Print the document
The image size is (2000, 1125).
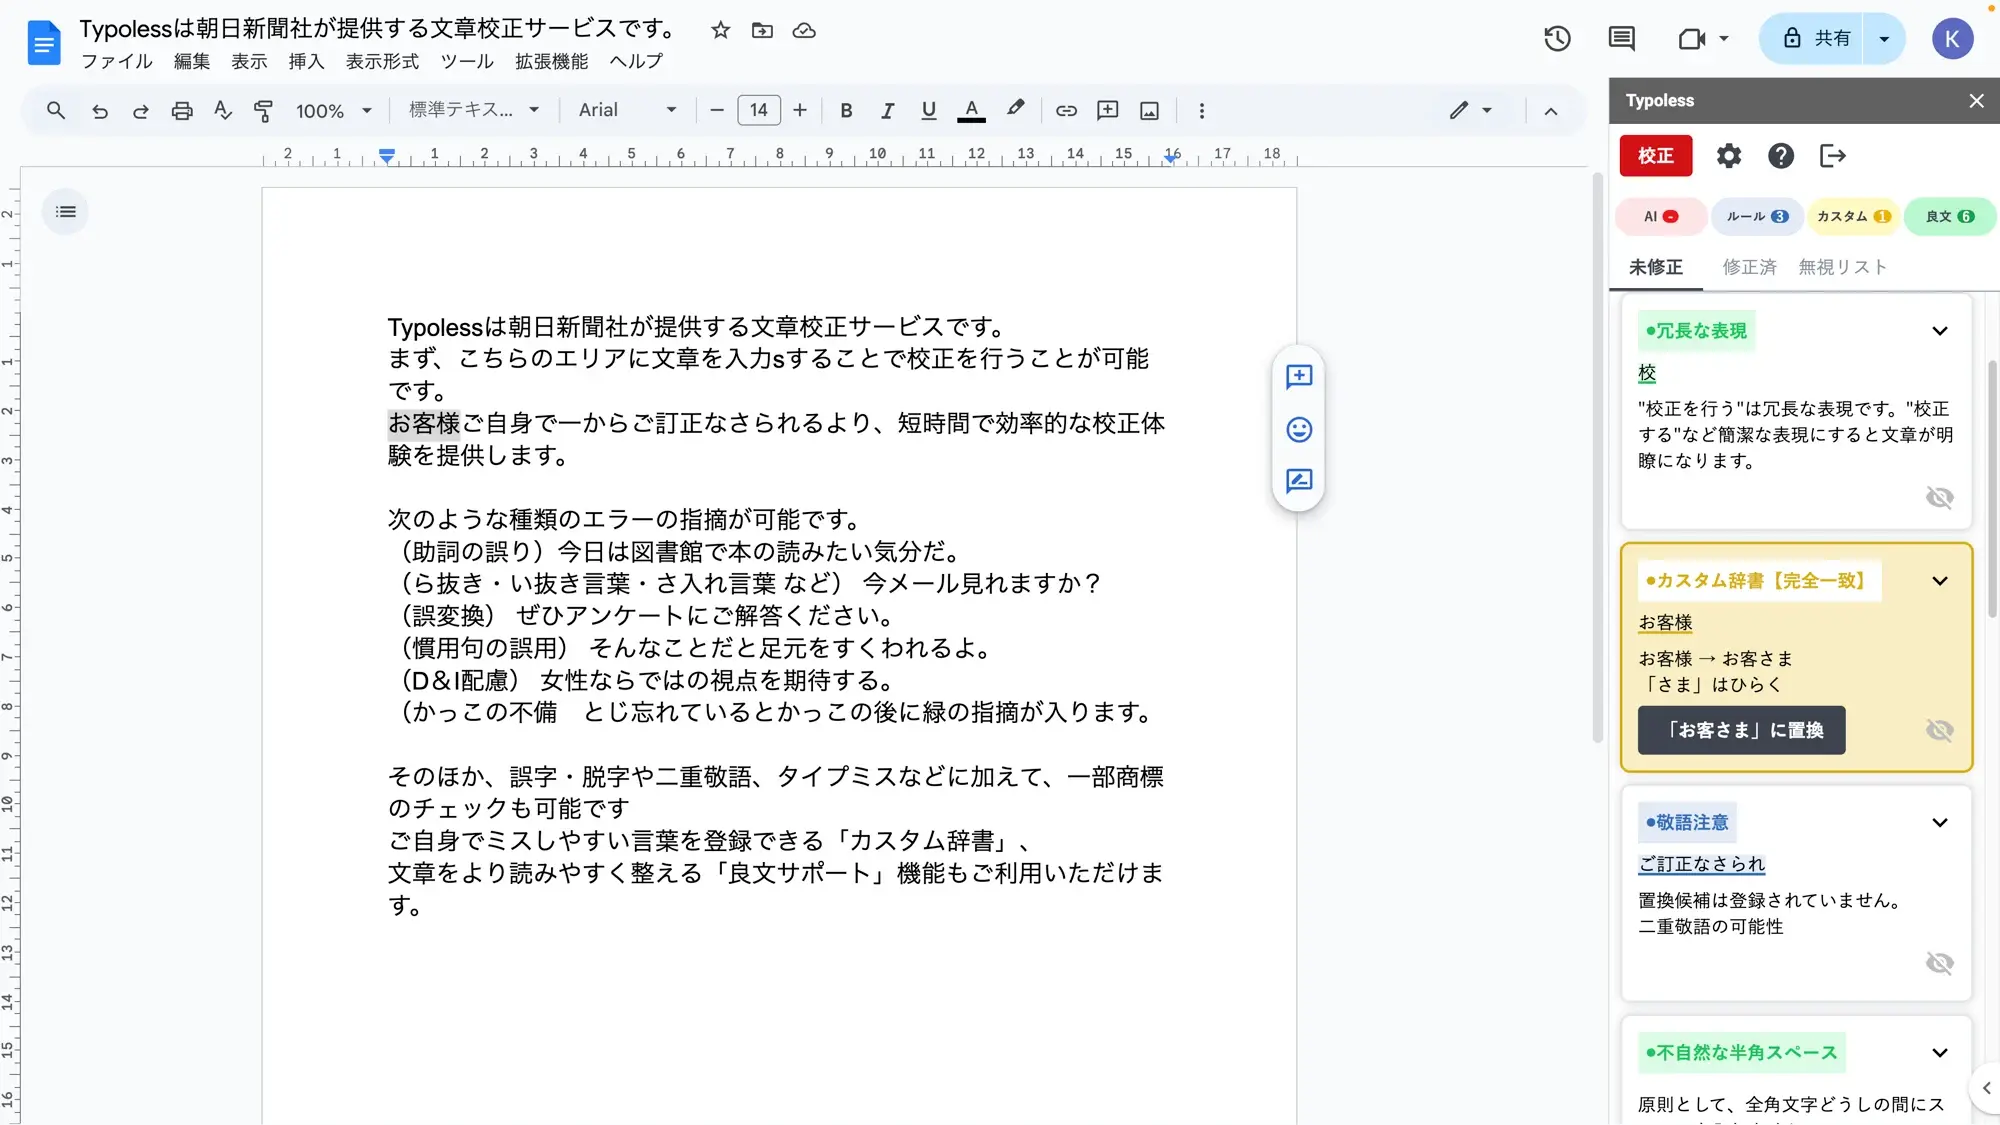[x=182, y=110]
